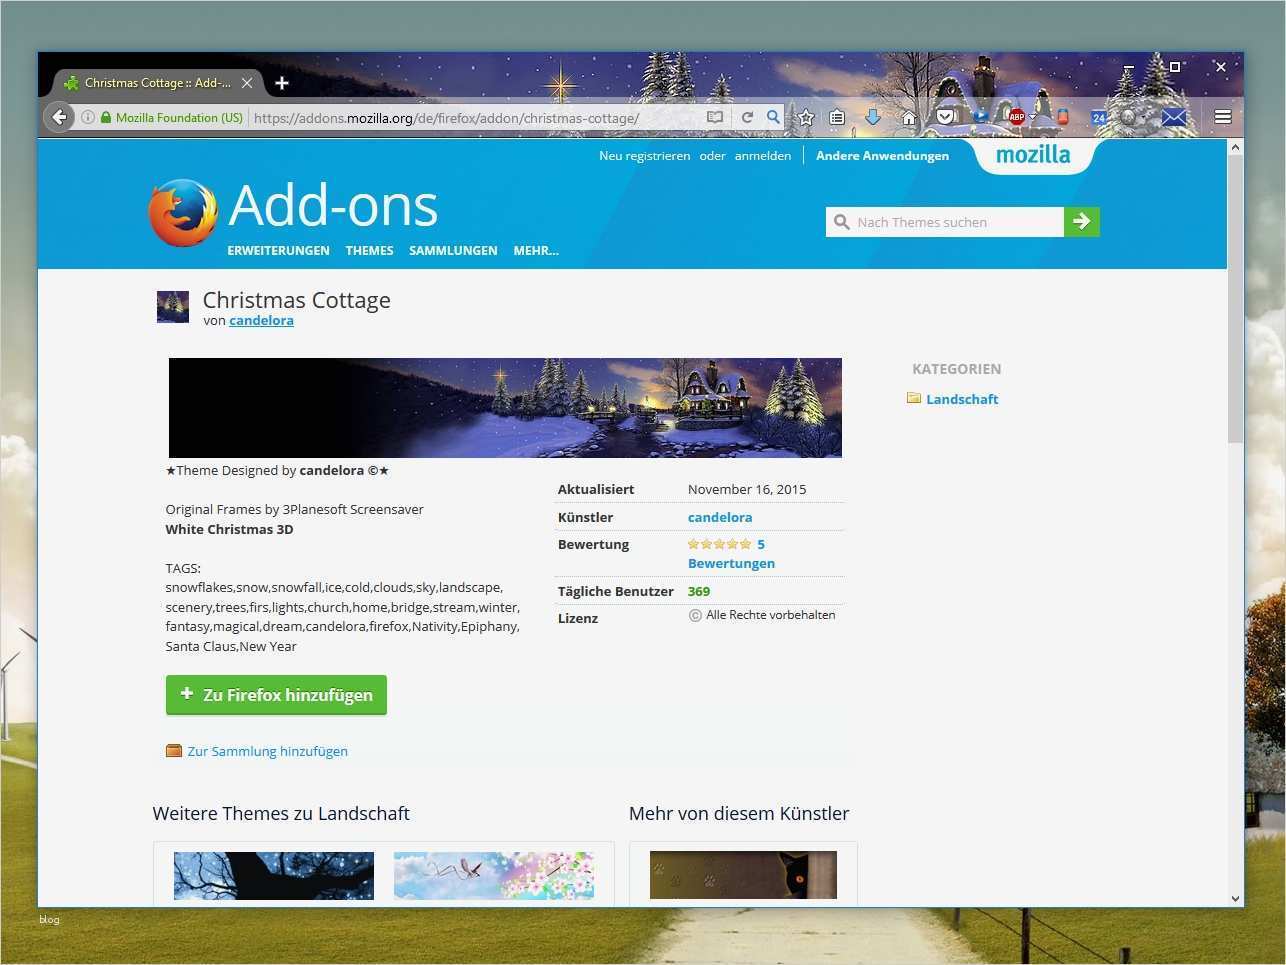Viewport: 1286px width, 965px height.
Task: Click the scrollbar down arrow
Action: (x=1235, y=899)
